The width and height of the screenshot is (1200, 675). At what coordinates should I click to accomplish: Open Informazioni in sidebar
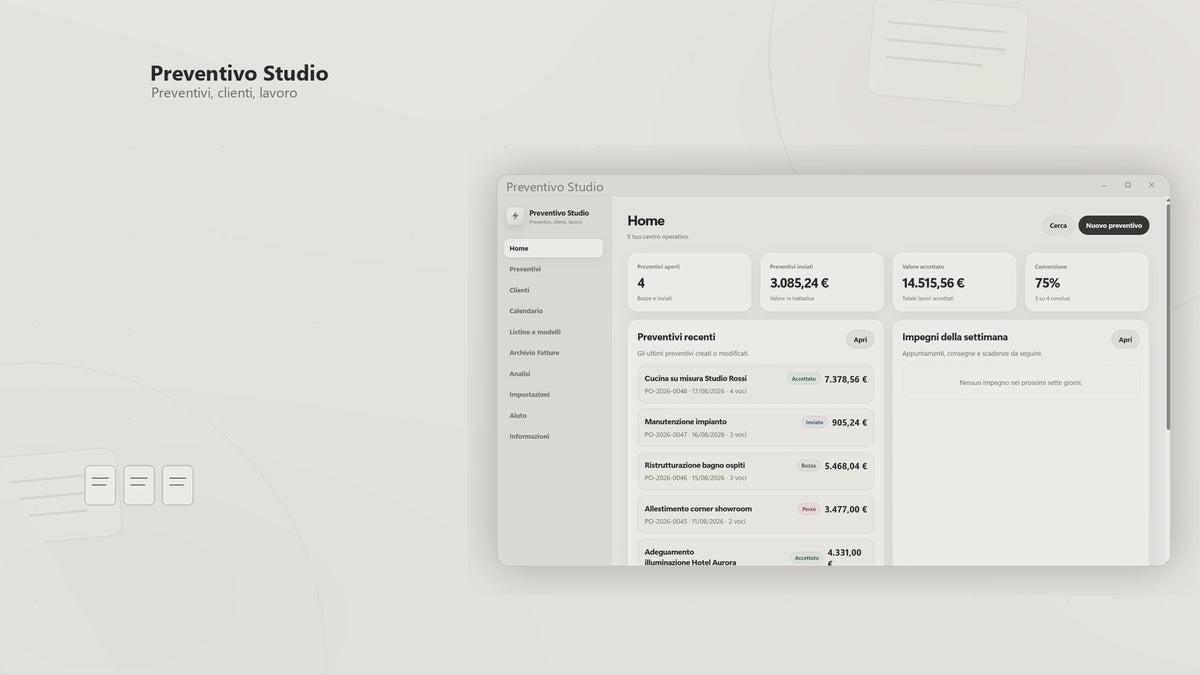[x=553, y=437]
